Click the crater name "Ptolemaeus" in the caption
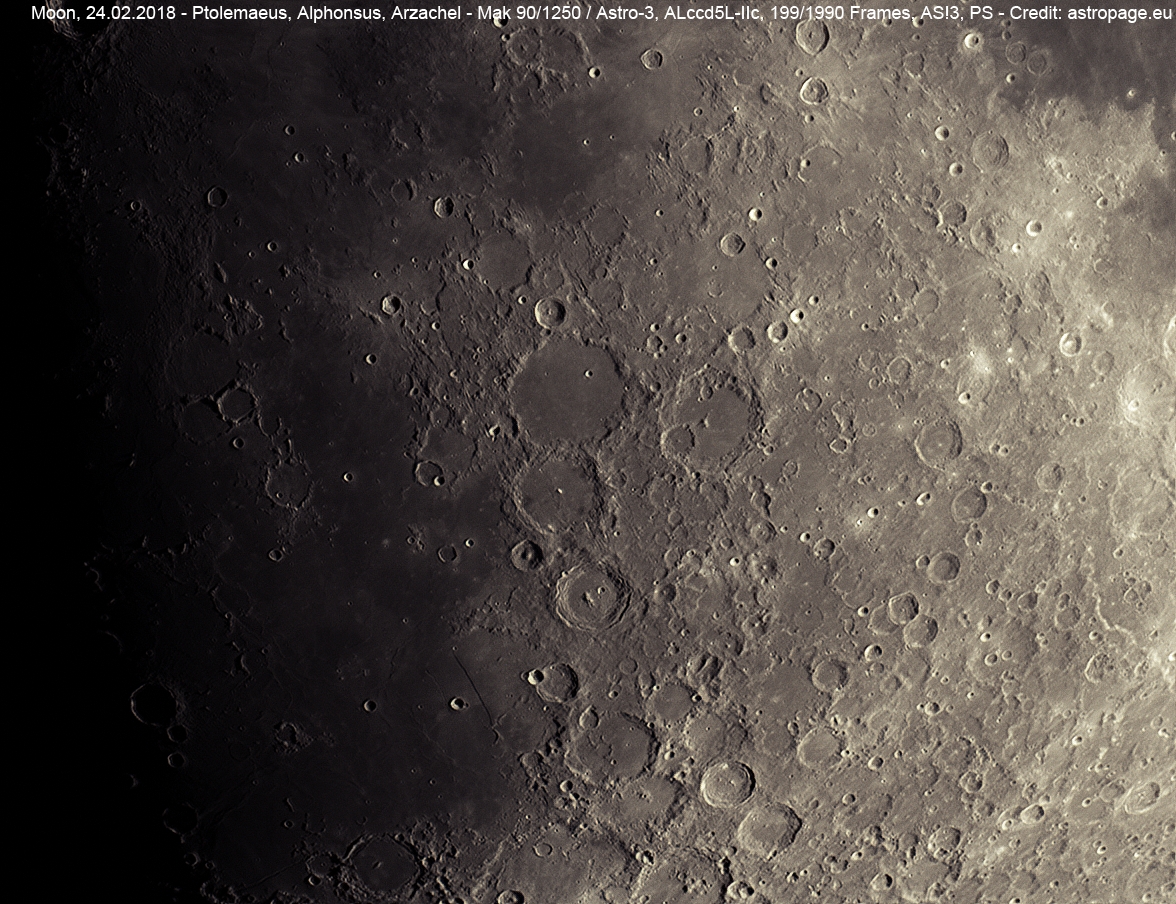The image size is (1176, 904). pos(239,14)
